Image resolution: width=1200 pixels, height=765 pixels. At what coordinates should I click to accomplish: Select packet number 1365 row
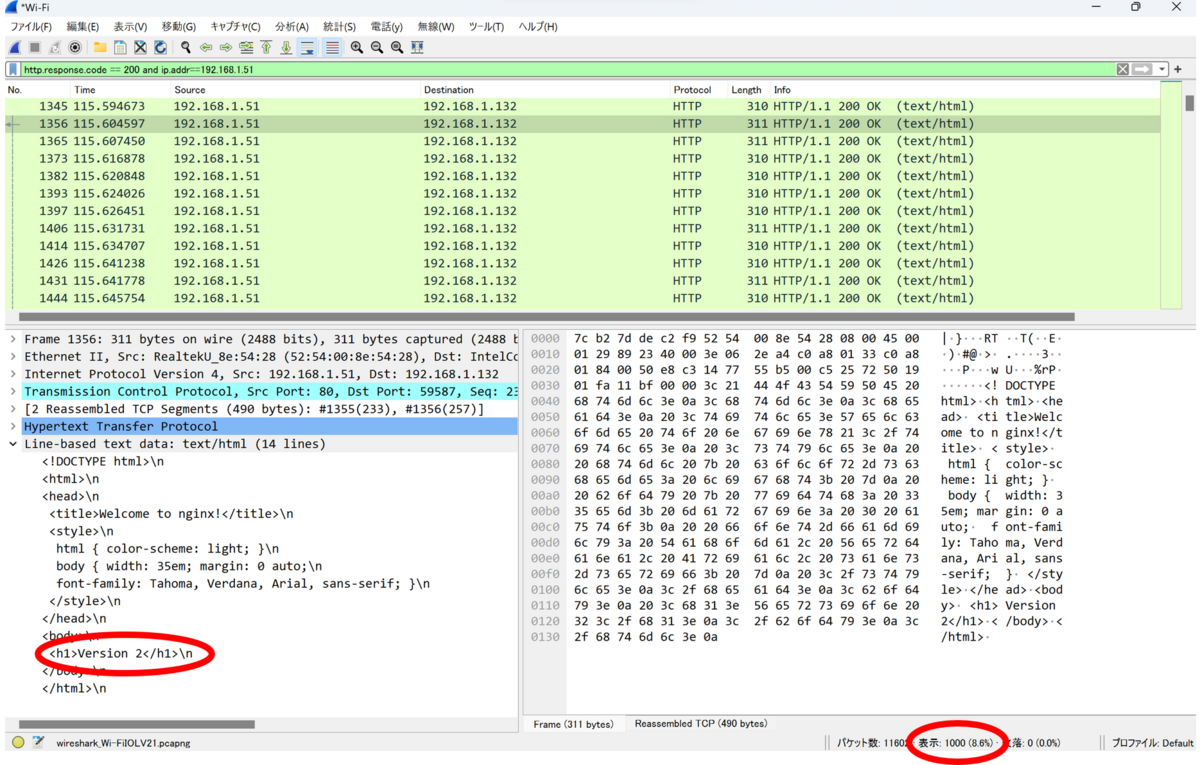[582, 141]
